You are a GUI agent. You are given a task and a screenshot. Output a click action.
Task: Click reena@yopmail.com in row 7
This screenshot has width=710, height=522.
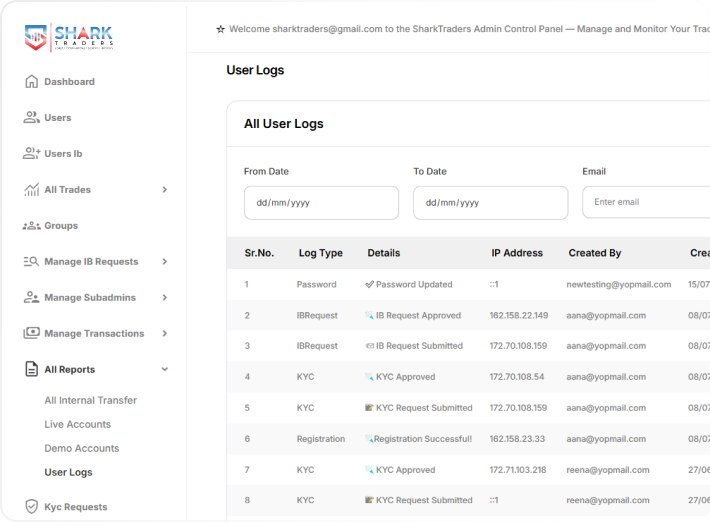tap(608, 470)
